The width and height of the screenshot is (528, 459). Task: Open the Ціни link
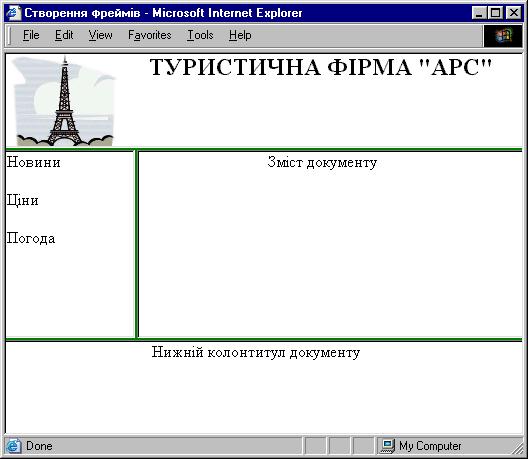23,200
